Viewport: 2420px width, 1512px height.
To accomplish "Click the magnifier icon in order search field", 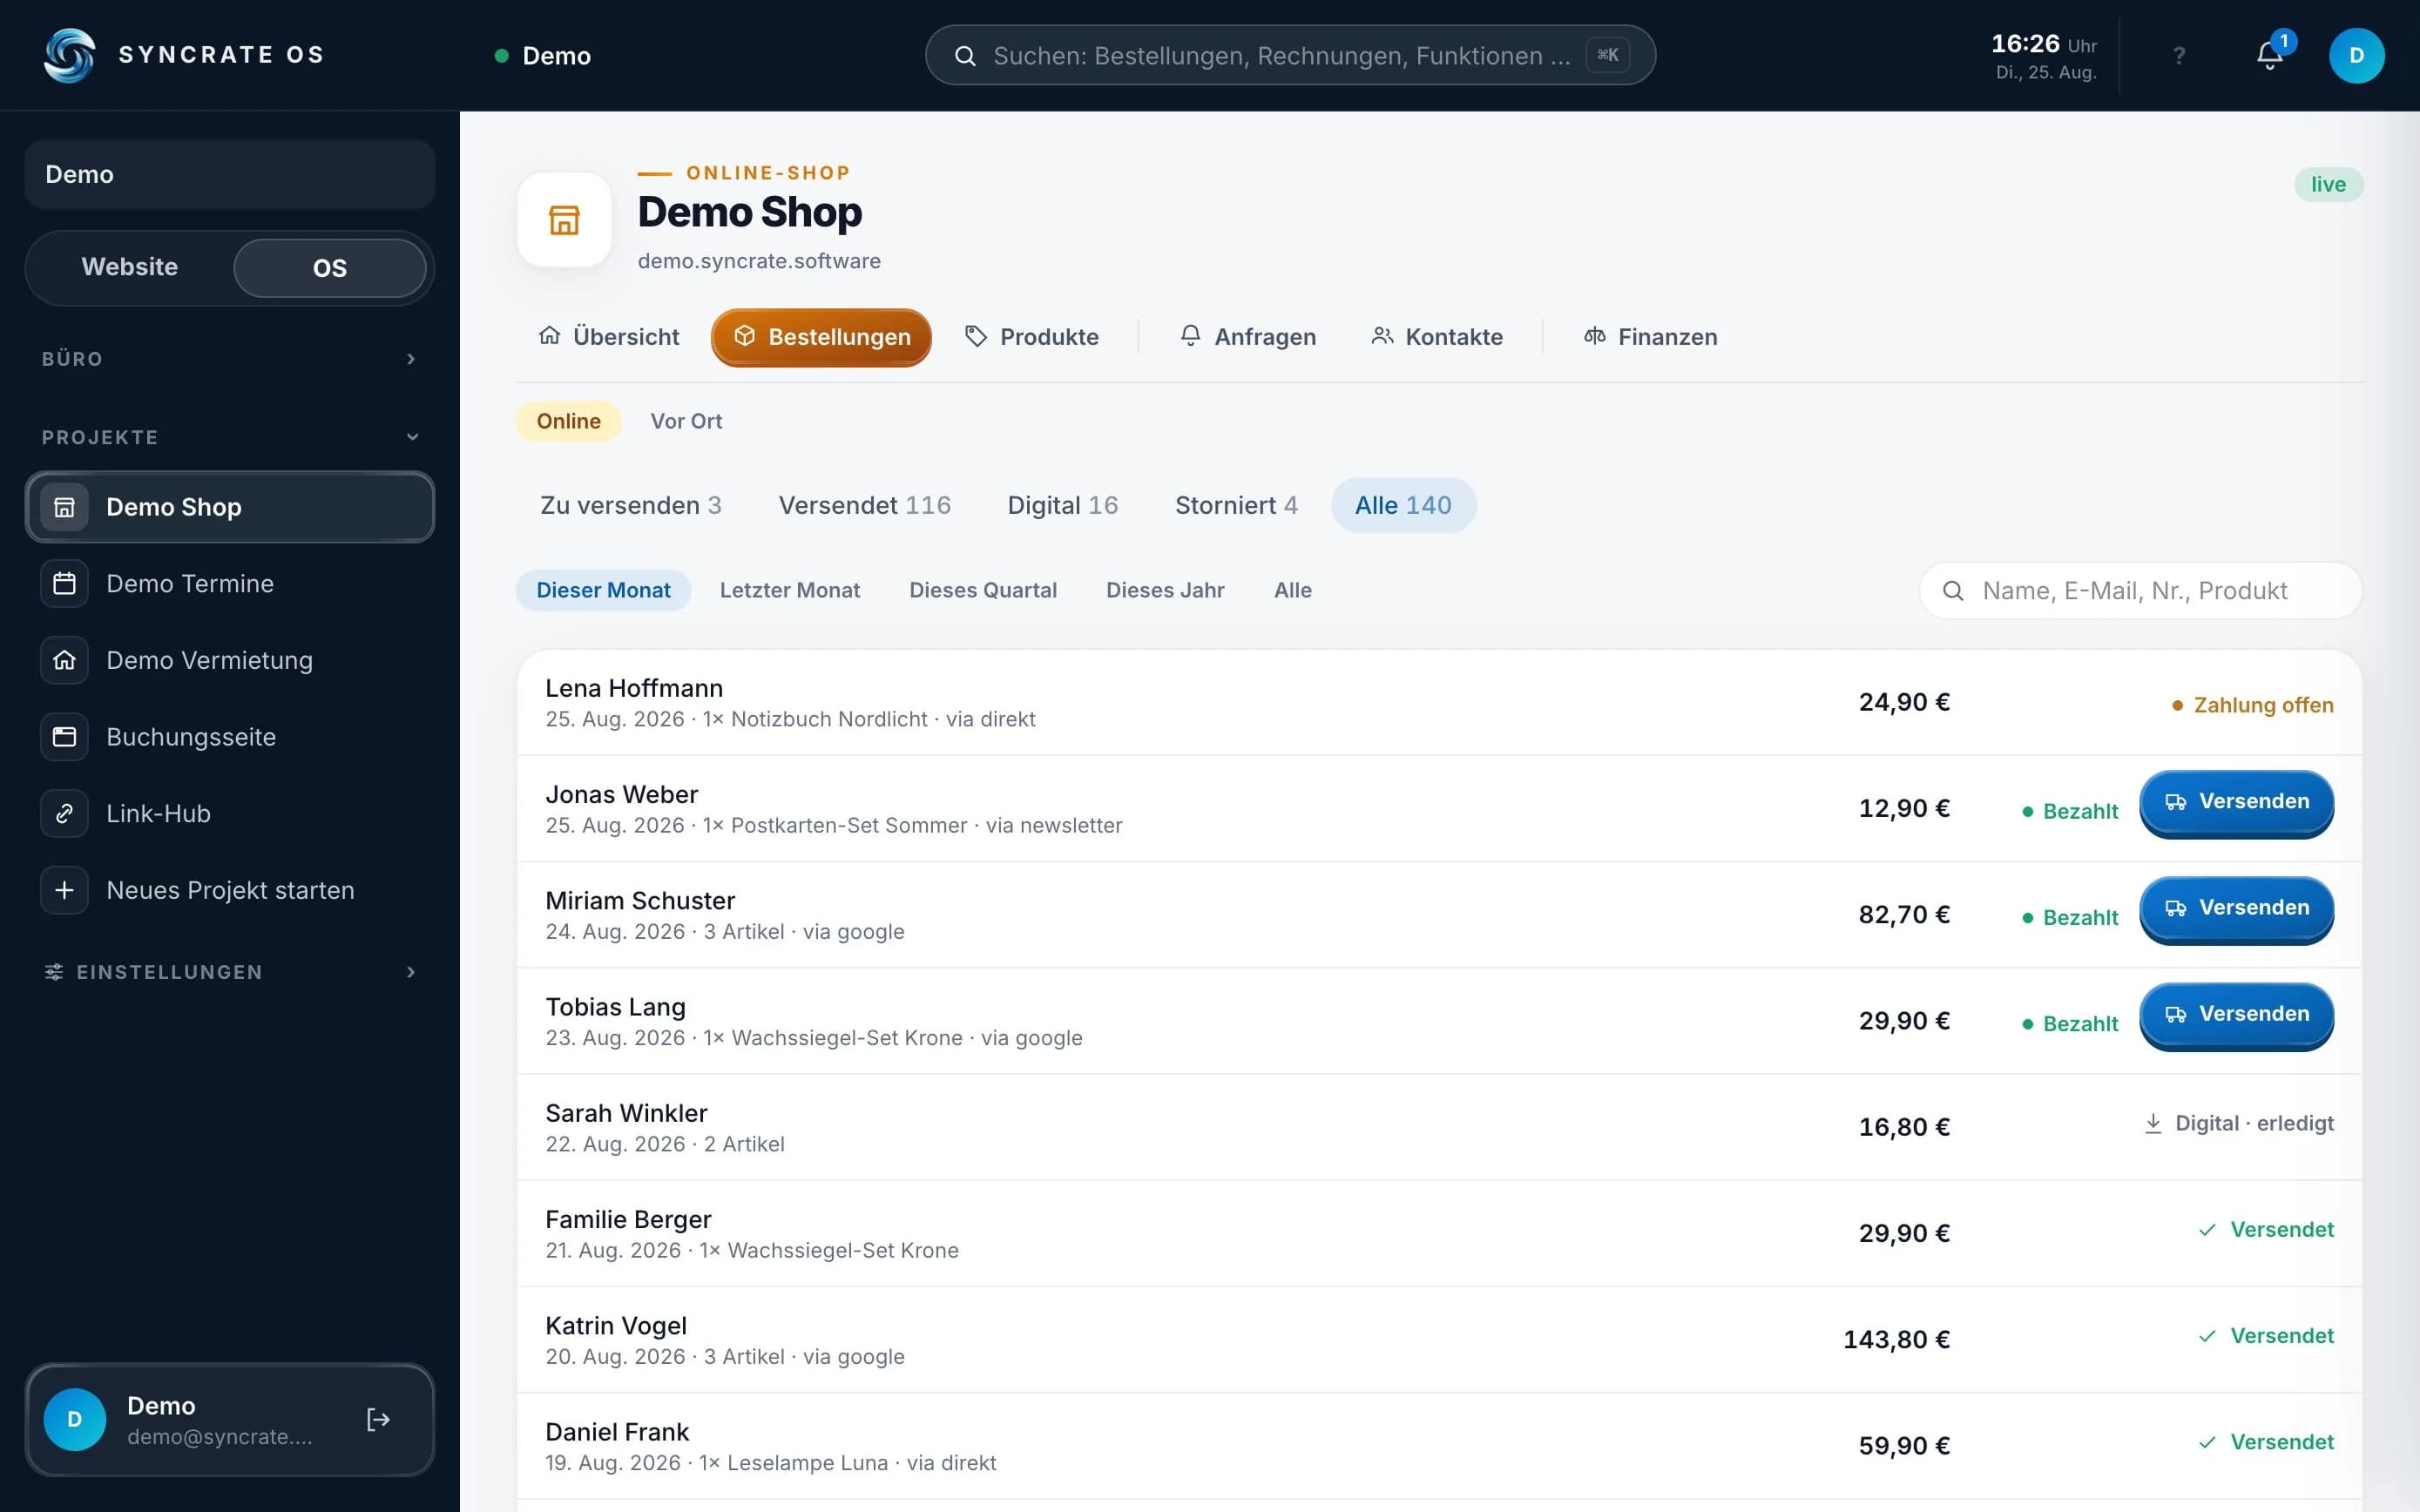I will click(1953, 591).
